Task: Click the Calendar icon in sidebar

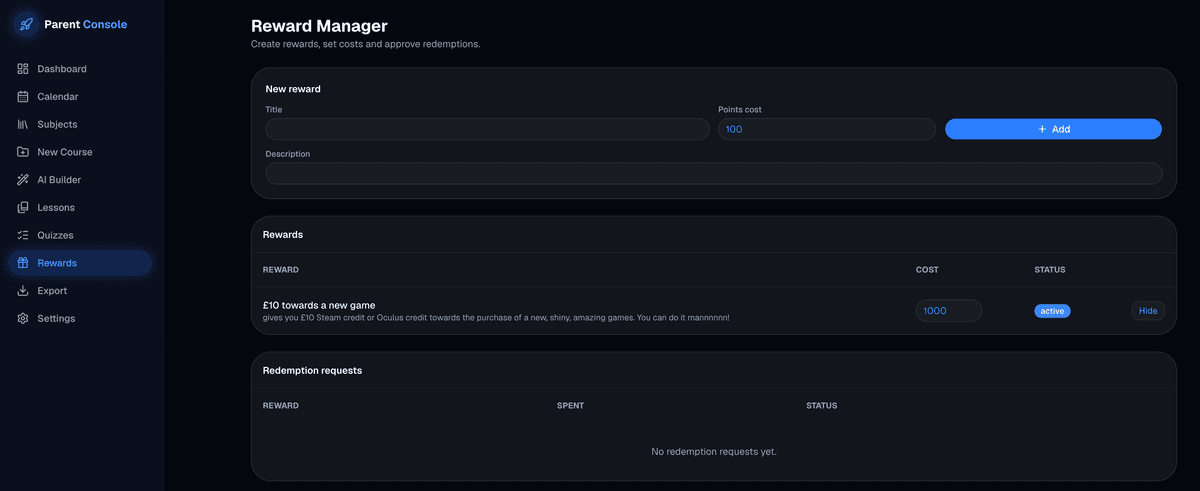Action: click(23, 97)
